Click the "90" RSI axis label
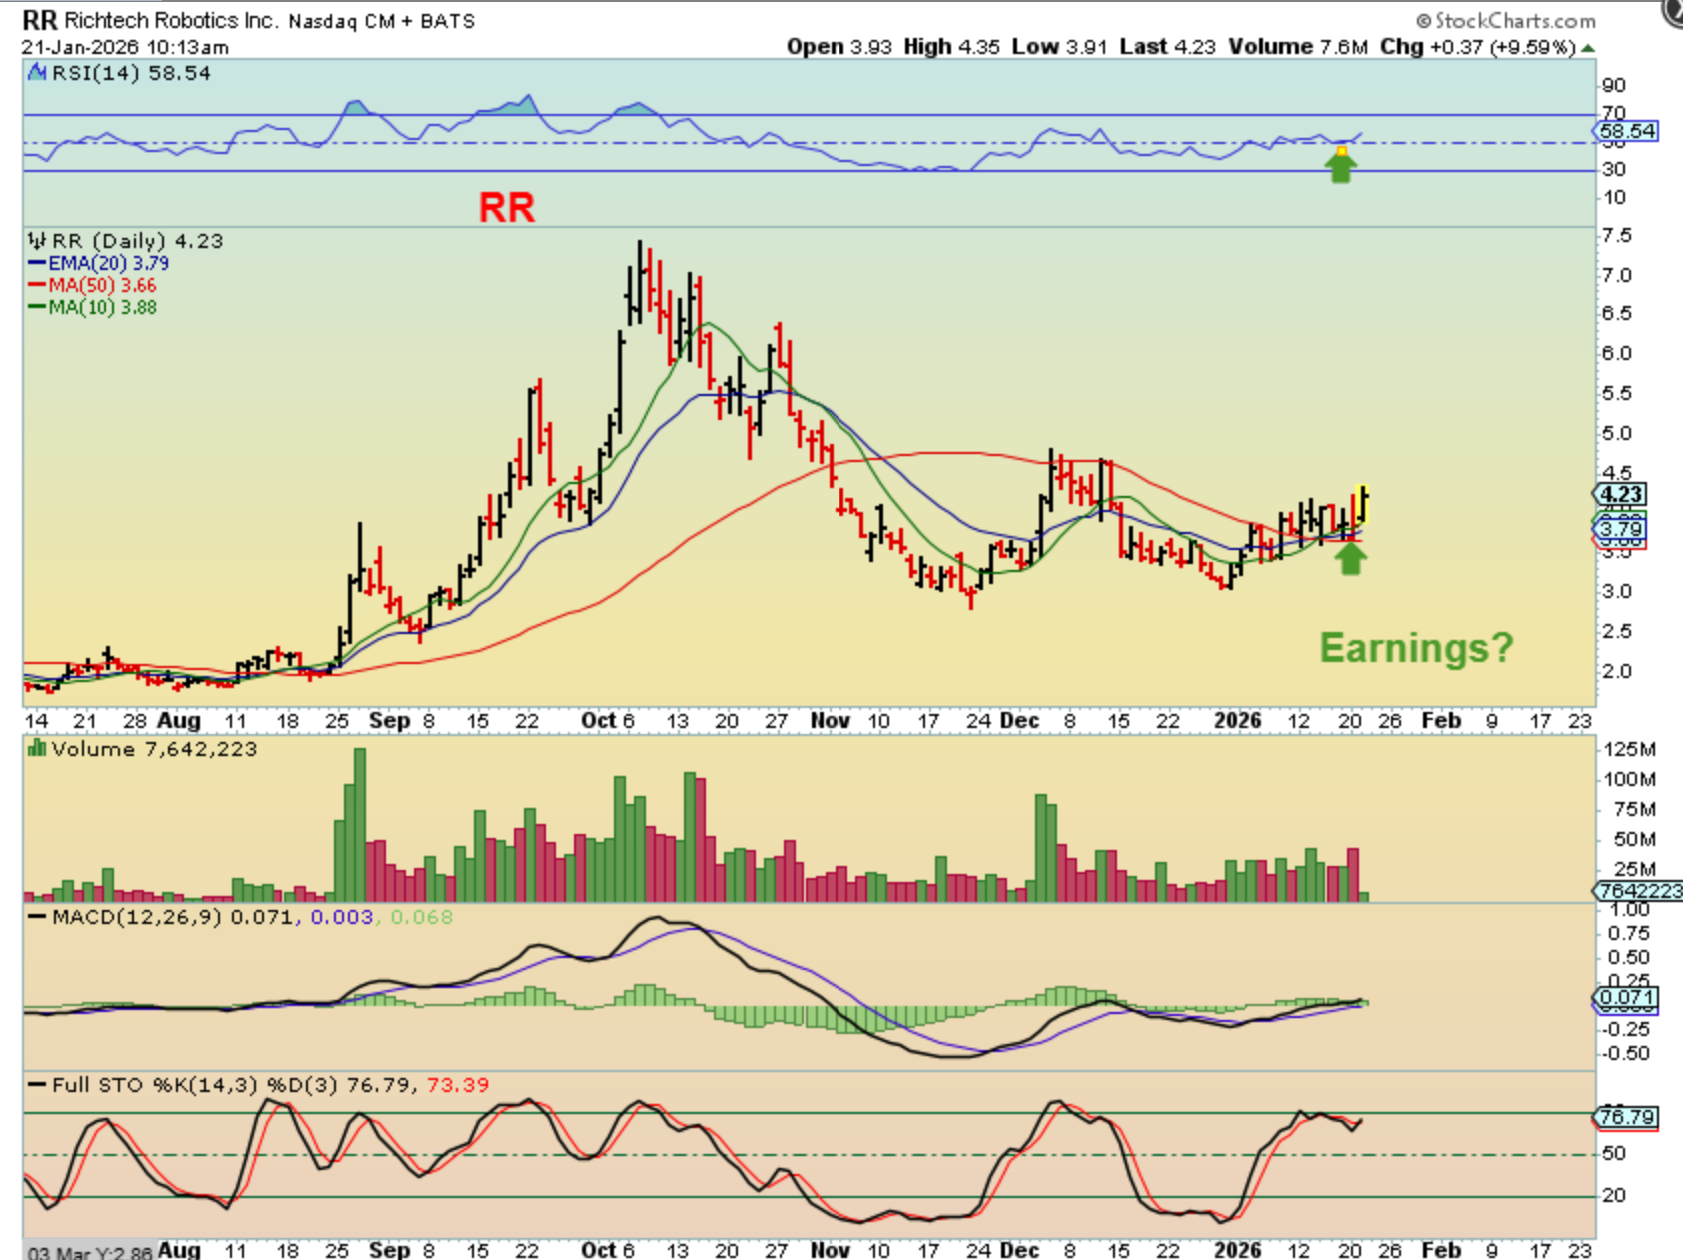Viewport: 1683px width, 1260px height. 1614,85
